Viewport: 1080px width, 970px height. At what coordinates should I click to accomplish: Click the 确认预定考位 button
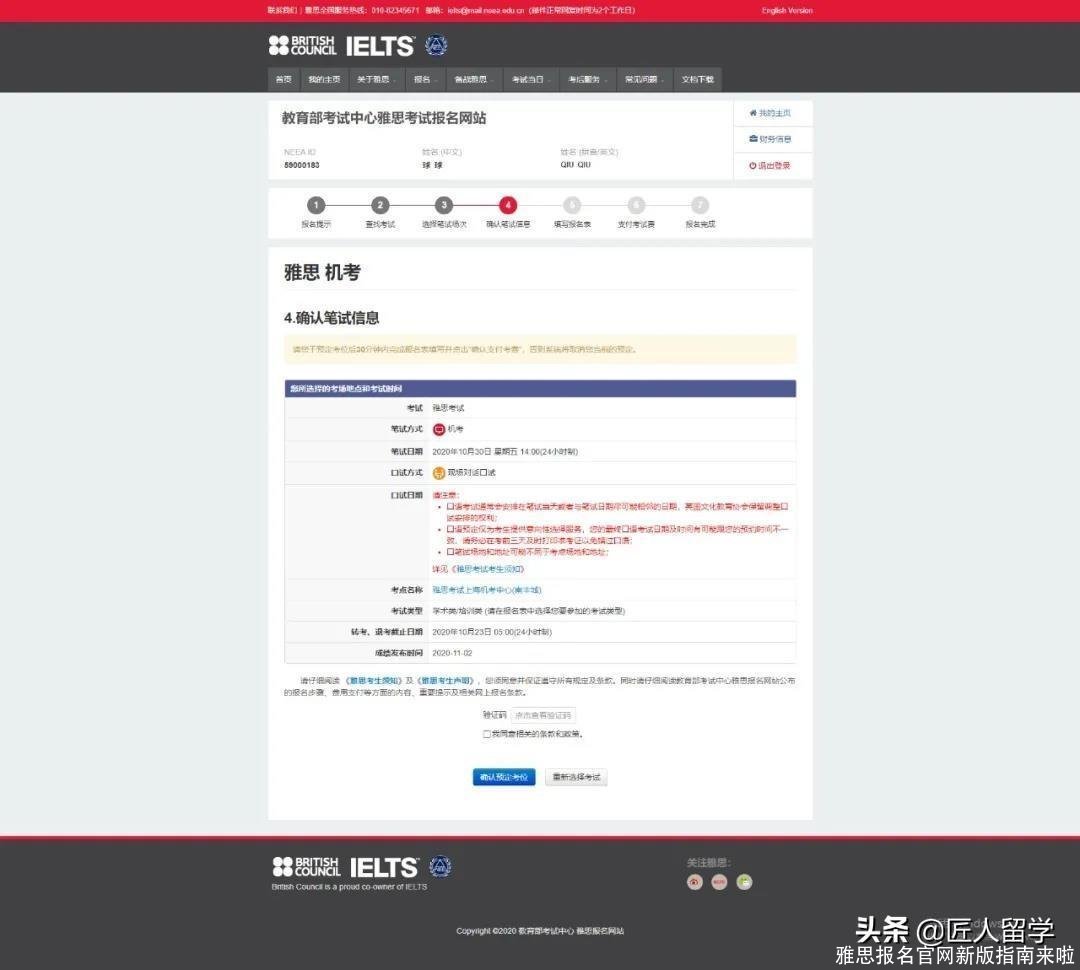tap(503, 776)
